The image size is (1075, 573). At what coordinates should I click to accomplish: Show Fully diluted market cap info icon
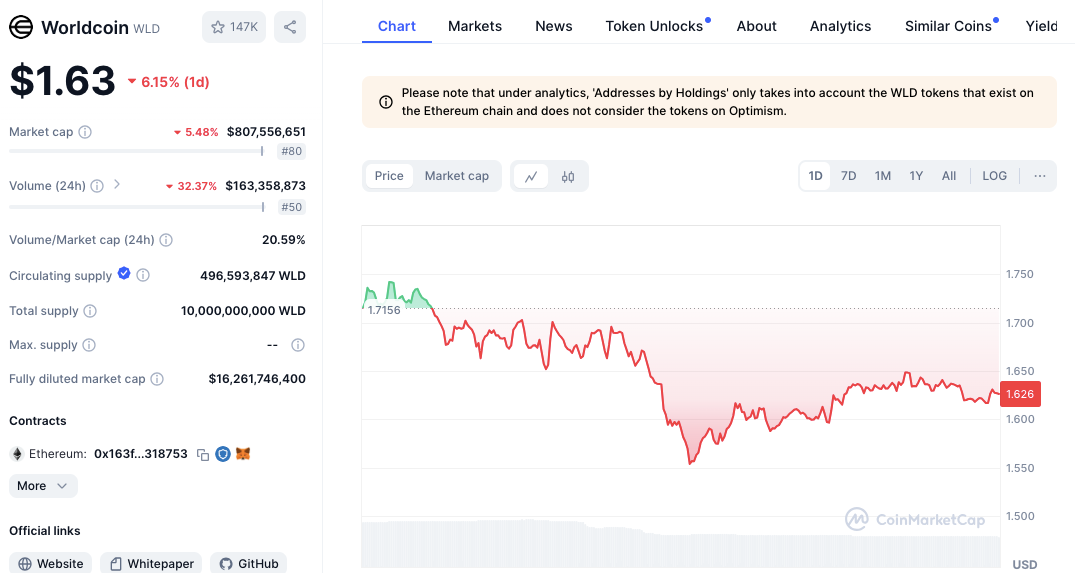(x=157, y=379)
